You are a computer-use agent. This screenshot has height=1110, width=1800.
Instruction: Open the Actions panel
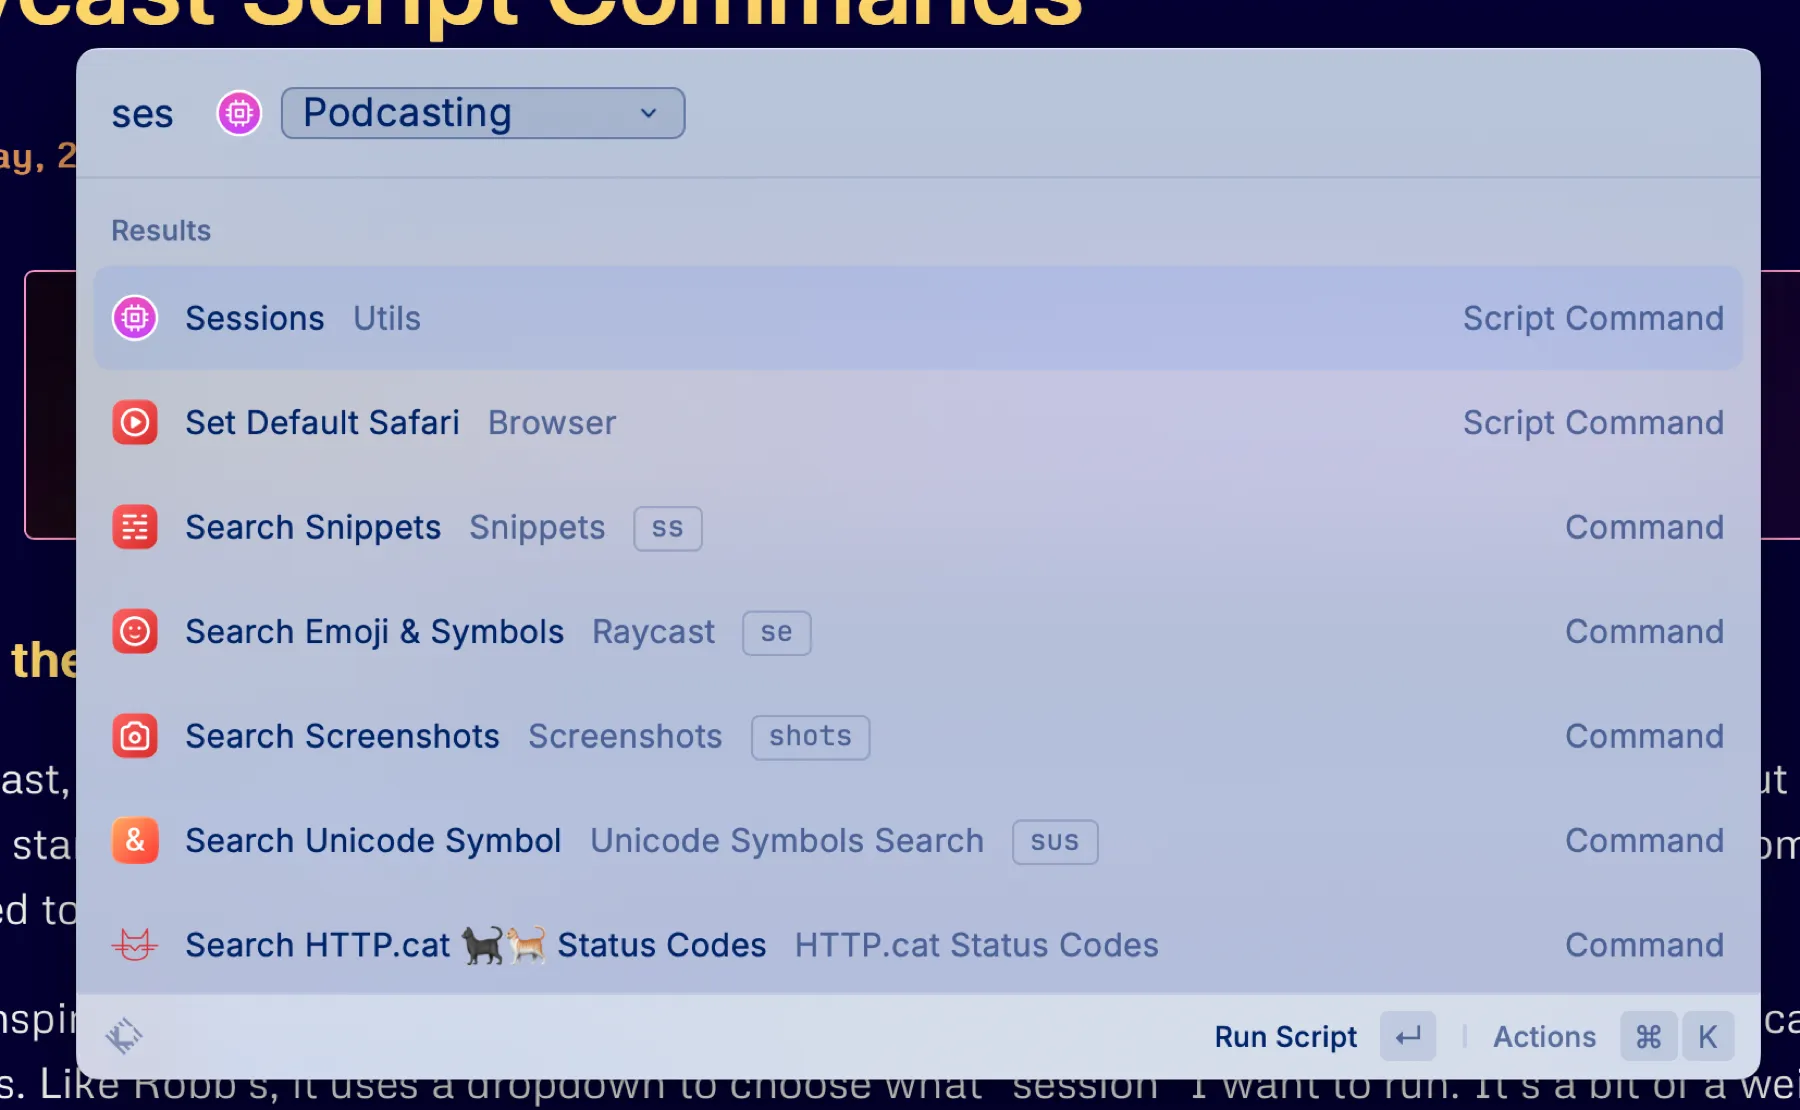pyautogui.click(x=1544, y=1036)
